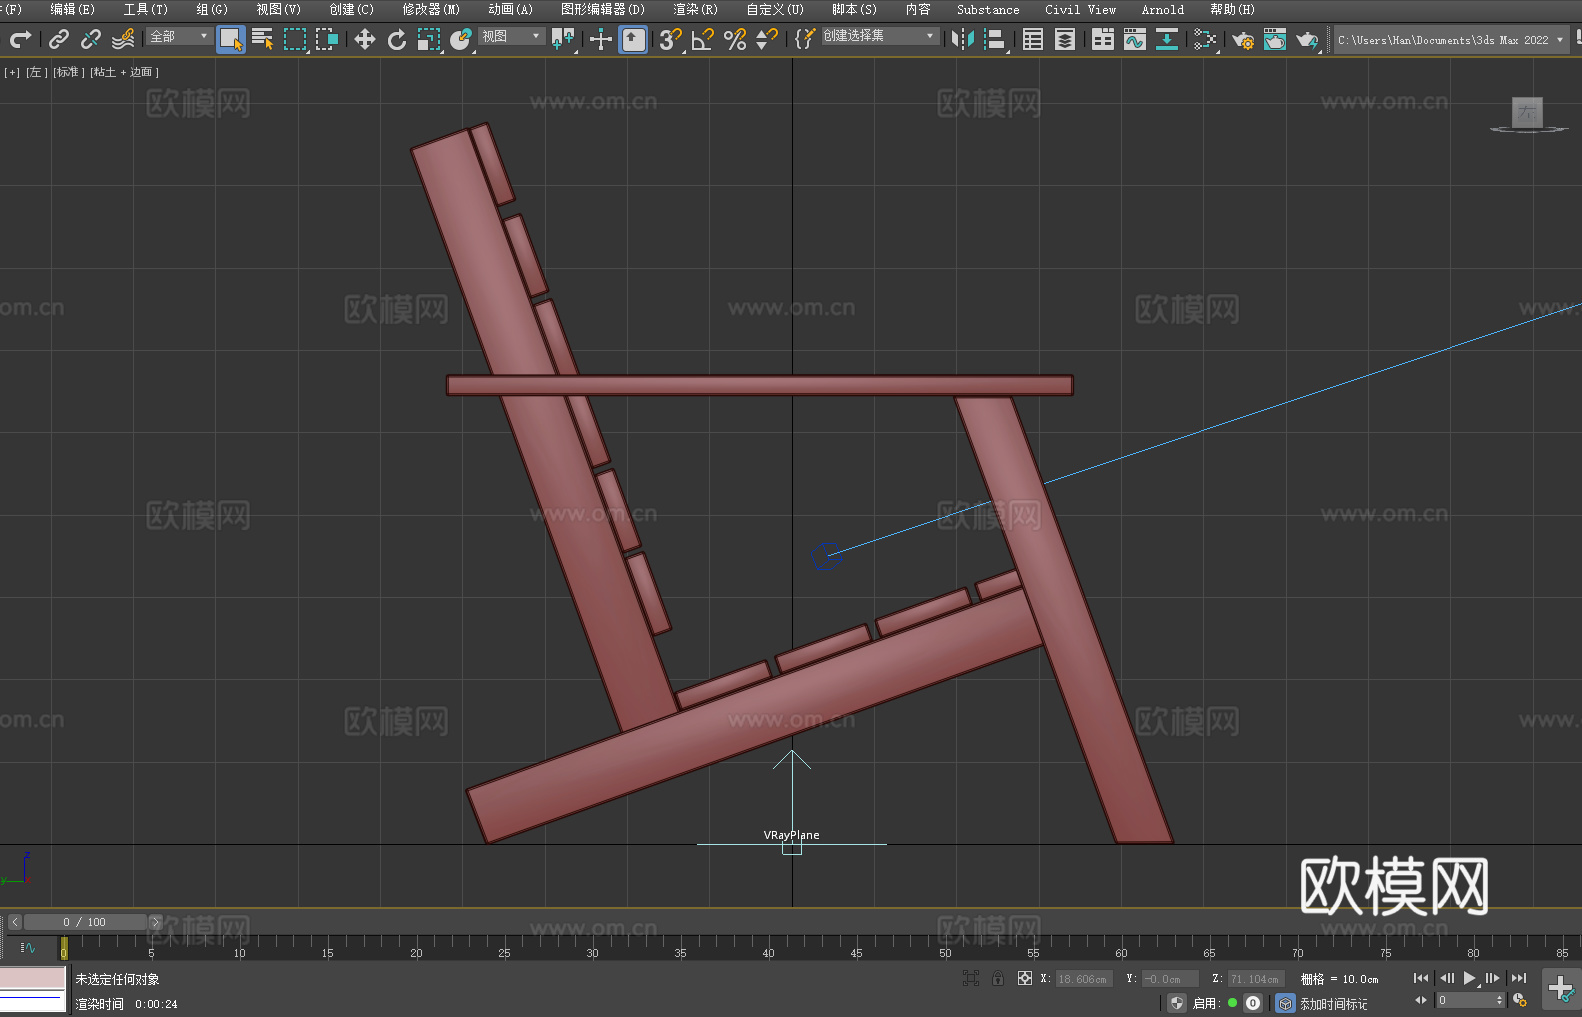This screenshot has height=1017, width=1582.
Task: Open the Curve Editor
Action: click(1135, 39)
